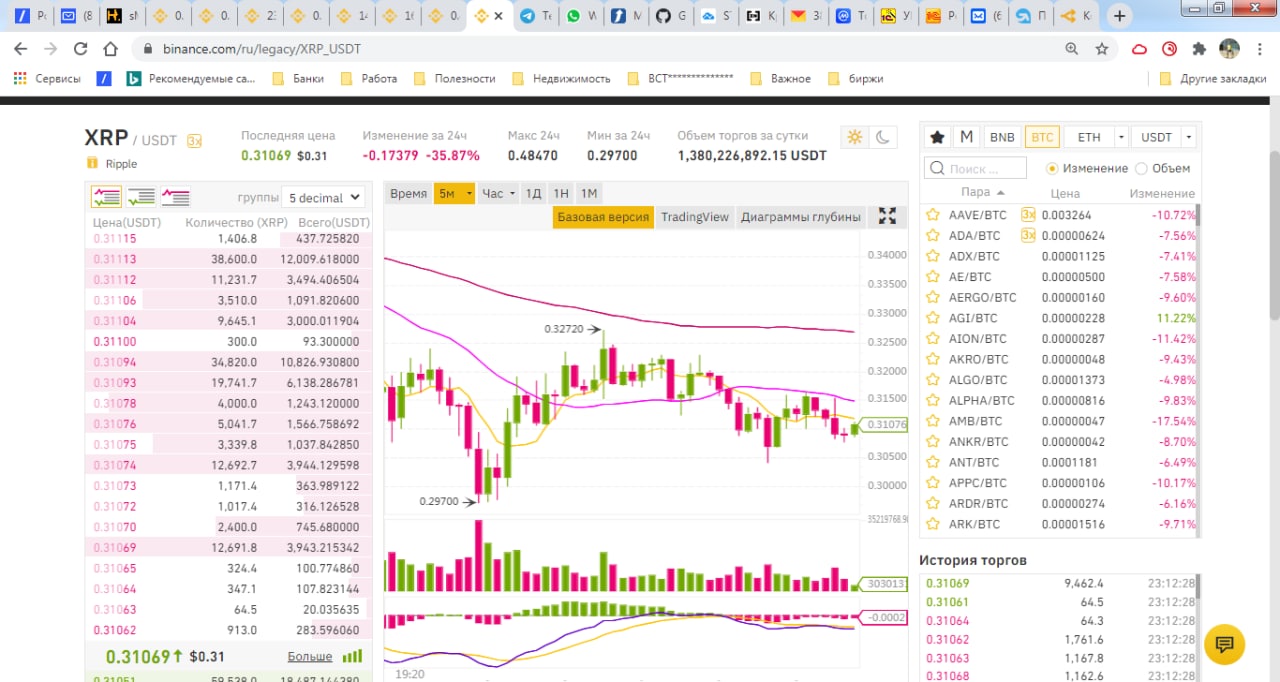
Task: Select the Объем radio option
Action: pos(1141,168)
